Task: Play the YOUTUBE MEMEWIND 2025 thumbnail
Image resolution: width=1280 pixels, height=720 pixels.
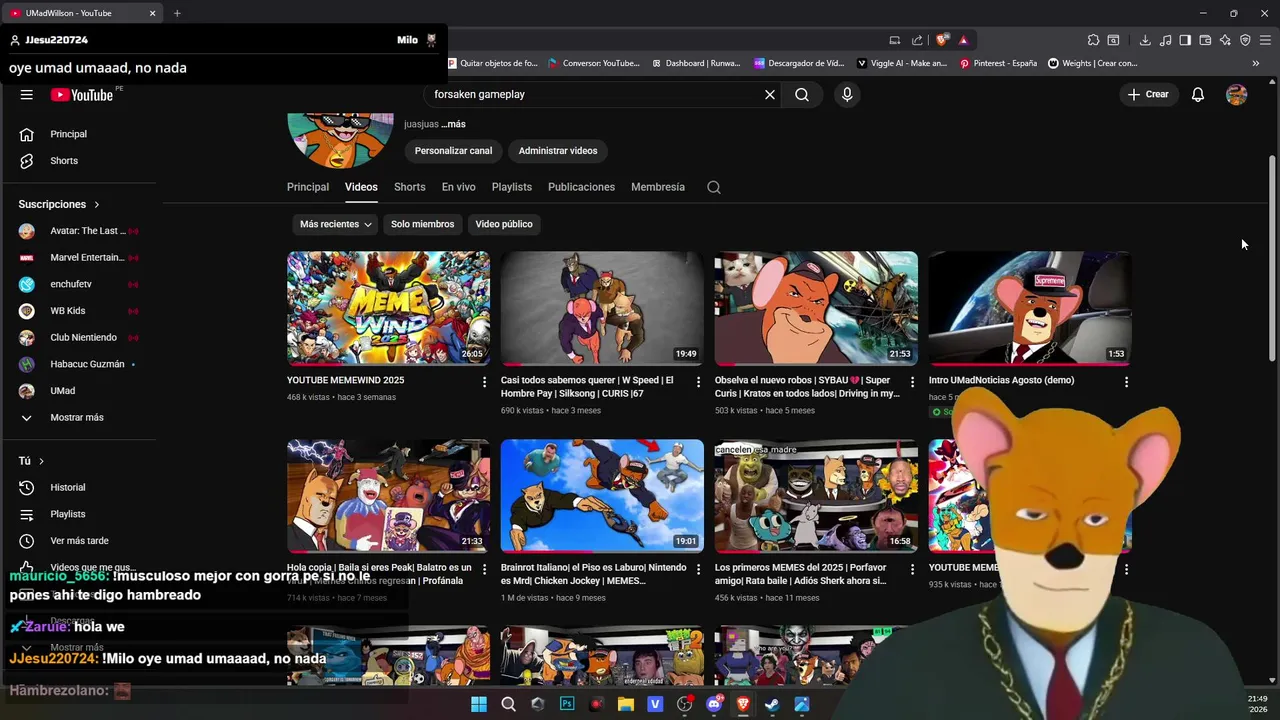Action: (x=388, y=308)
